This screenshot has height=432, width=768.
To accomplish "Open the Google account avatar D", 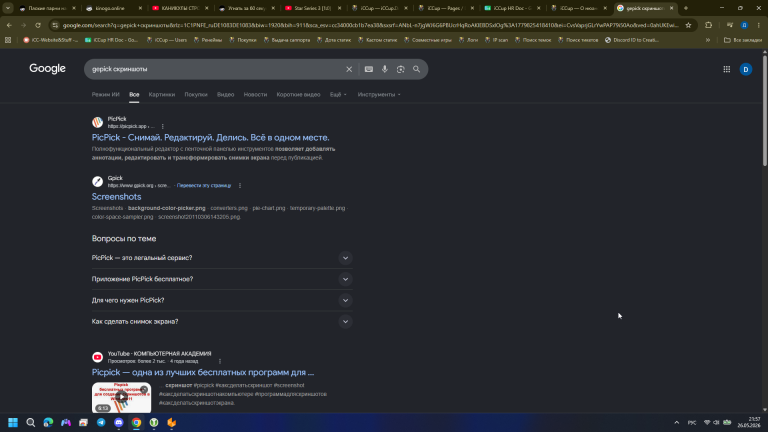I will pyautogui.click(x=745, y=70).
